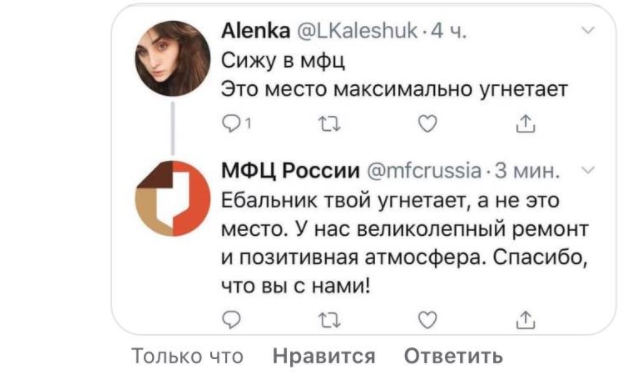Click the Alenka display name
This screenshot has height=391, width=637.
click(256, 30)
